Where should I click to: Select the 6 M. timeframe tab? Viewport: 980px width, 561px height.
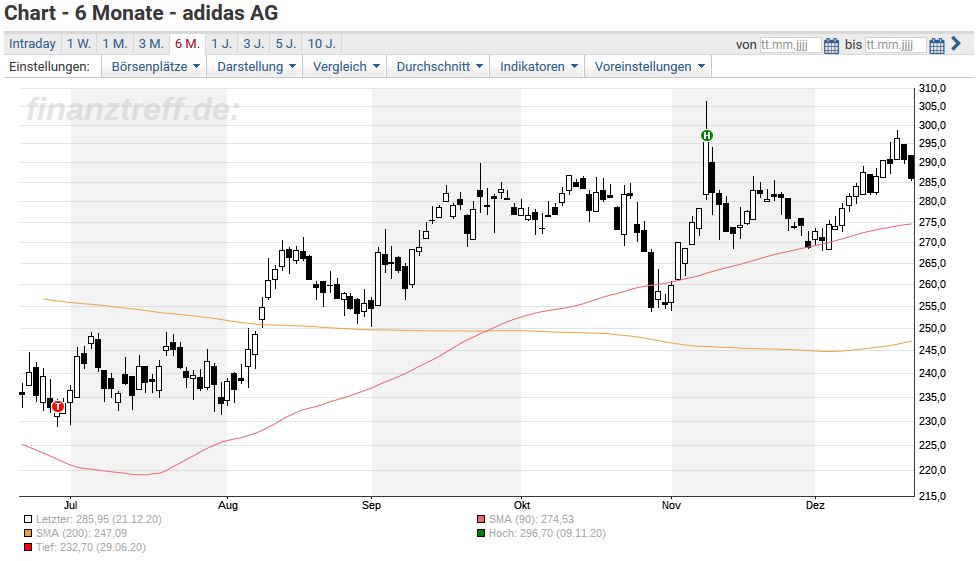tap(188, 44)
